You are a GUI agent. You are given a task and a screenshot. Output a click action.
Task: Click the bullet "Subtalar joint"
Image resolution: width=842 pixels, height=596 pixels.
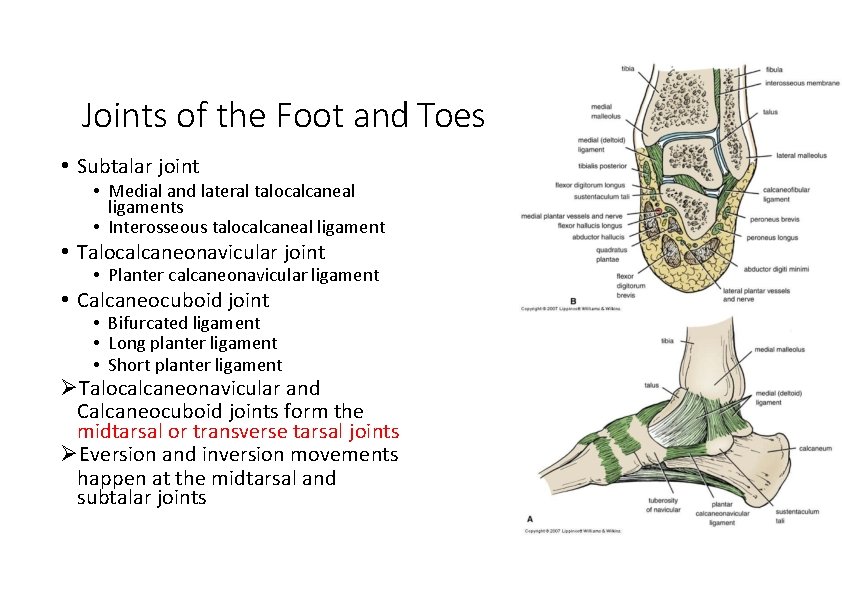[137, 166]
